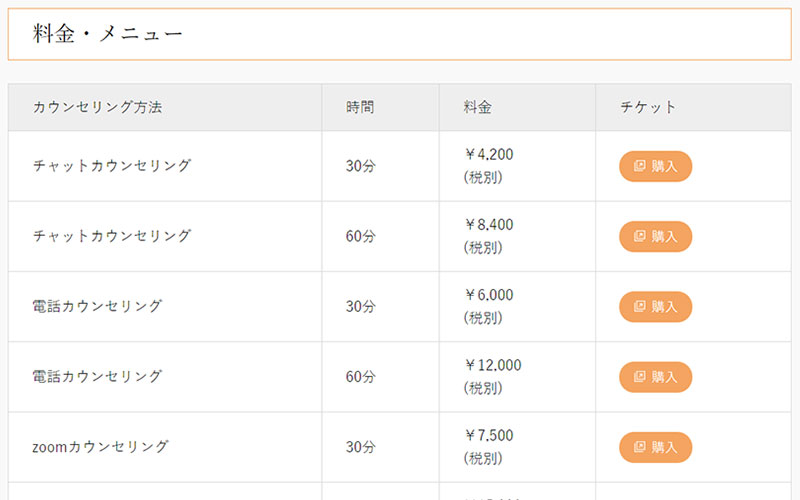The image size is (800, 500).
Task: Click ticket icon in ¥4,200 row's 購入 button
Action: point(640,167)
